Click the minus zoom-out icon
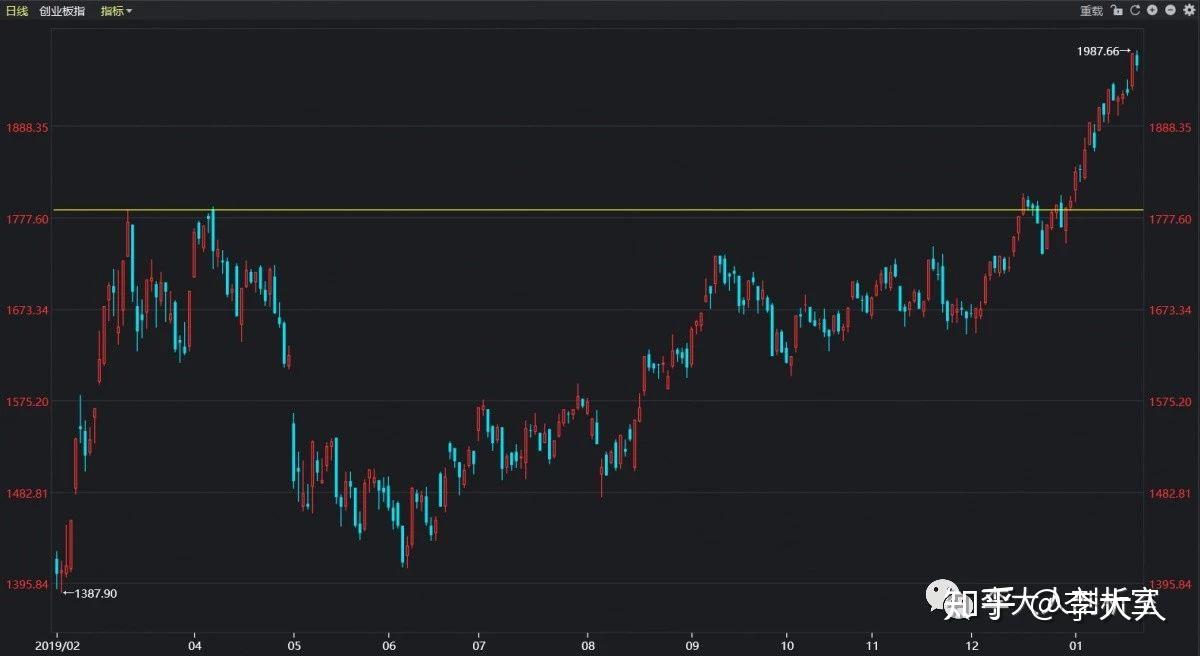 (1170, 11)
